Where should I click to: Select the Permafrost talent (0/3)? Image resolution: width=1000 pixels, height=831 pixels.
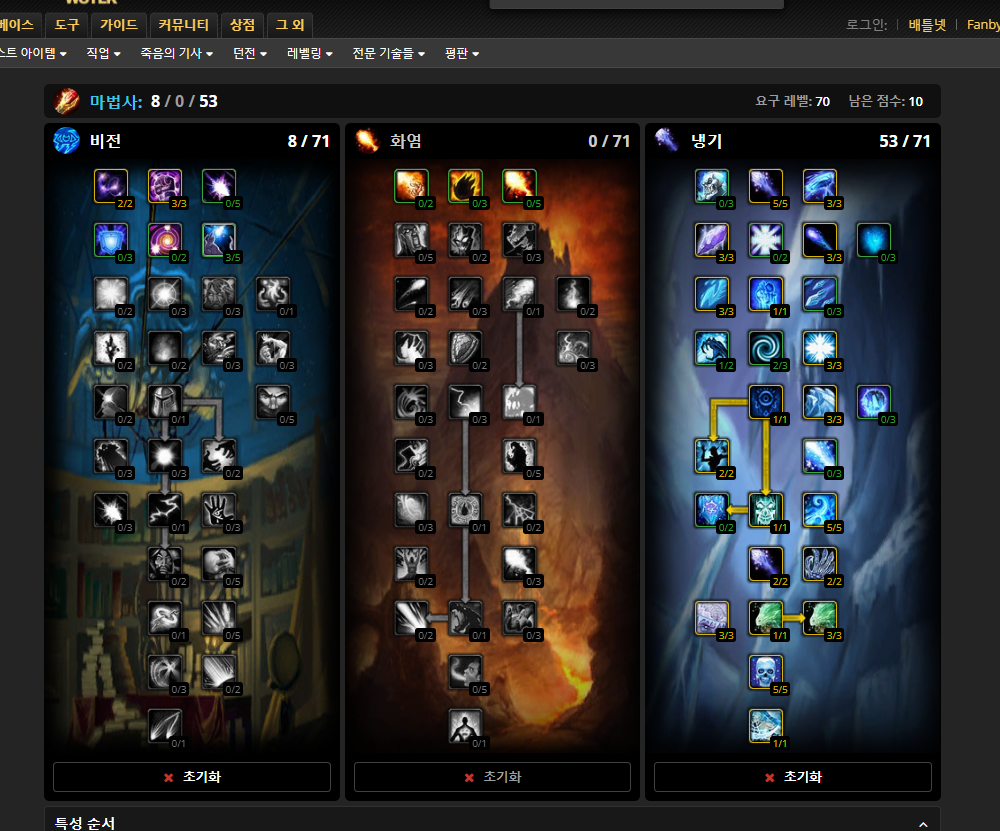[874, 240]
